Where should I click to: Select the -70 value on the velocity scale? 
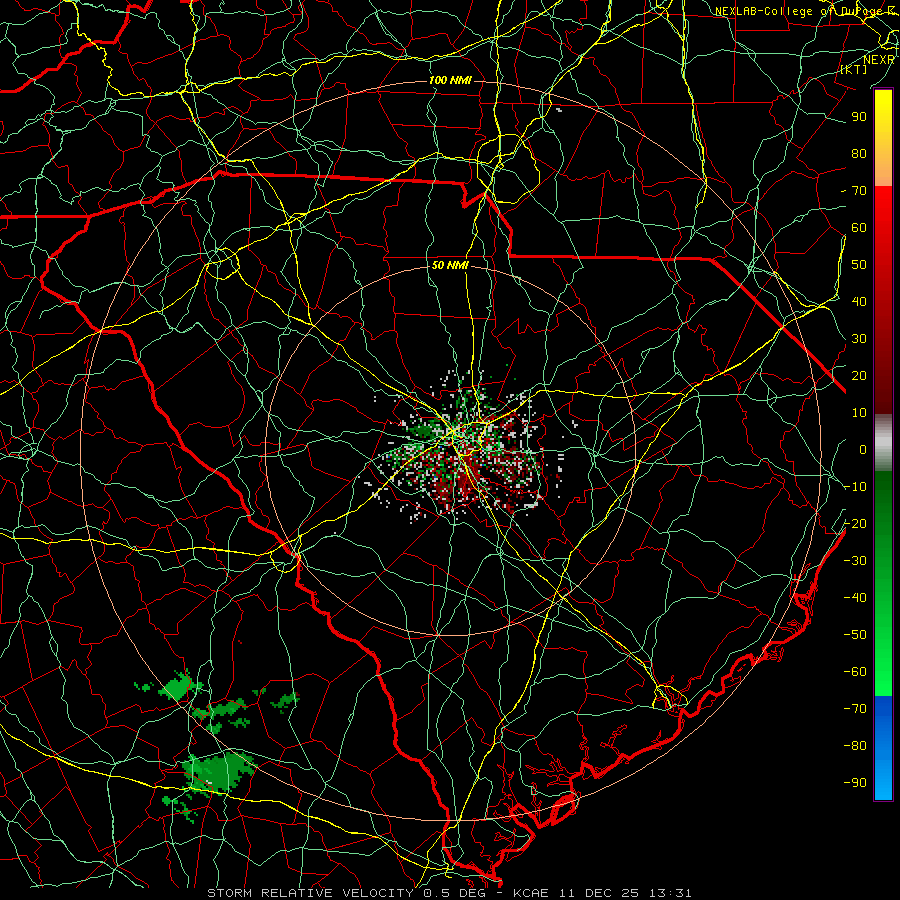click(855, 709)
